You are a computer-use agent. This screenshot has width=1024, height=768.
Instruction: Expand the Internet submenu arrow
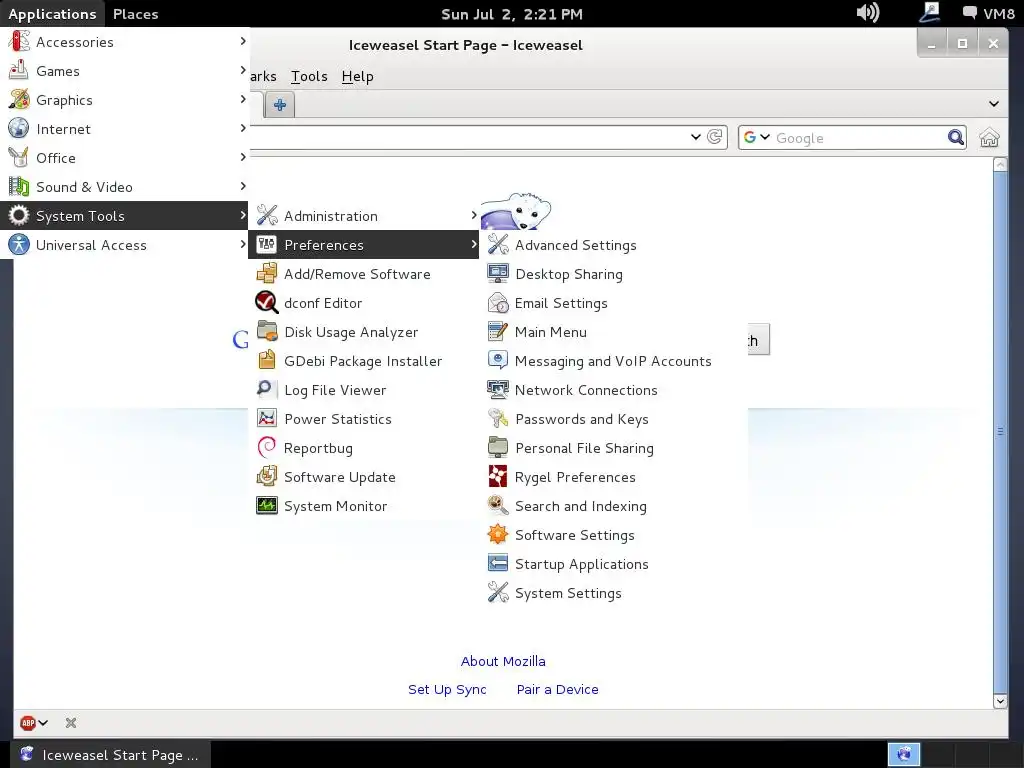coord(242,128)
